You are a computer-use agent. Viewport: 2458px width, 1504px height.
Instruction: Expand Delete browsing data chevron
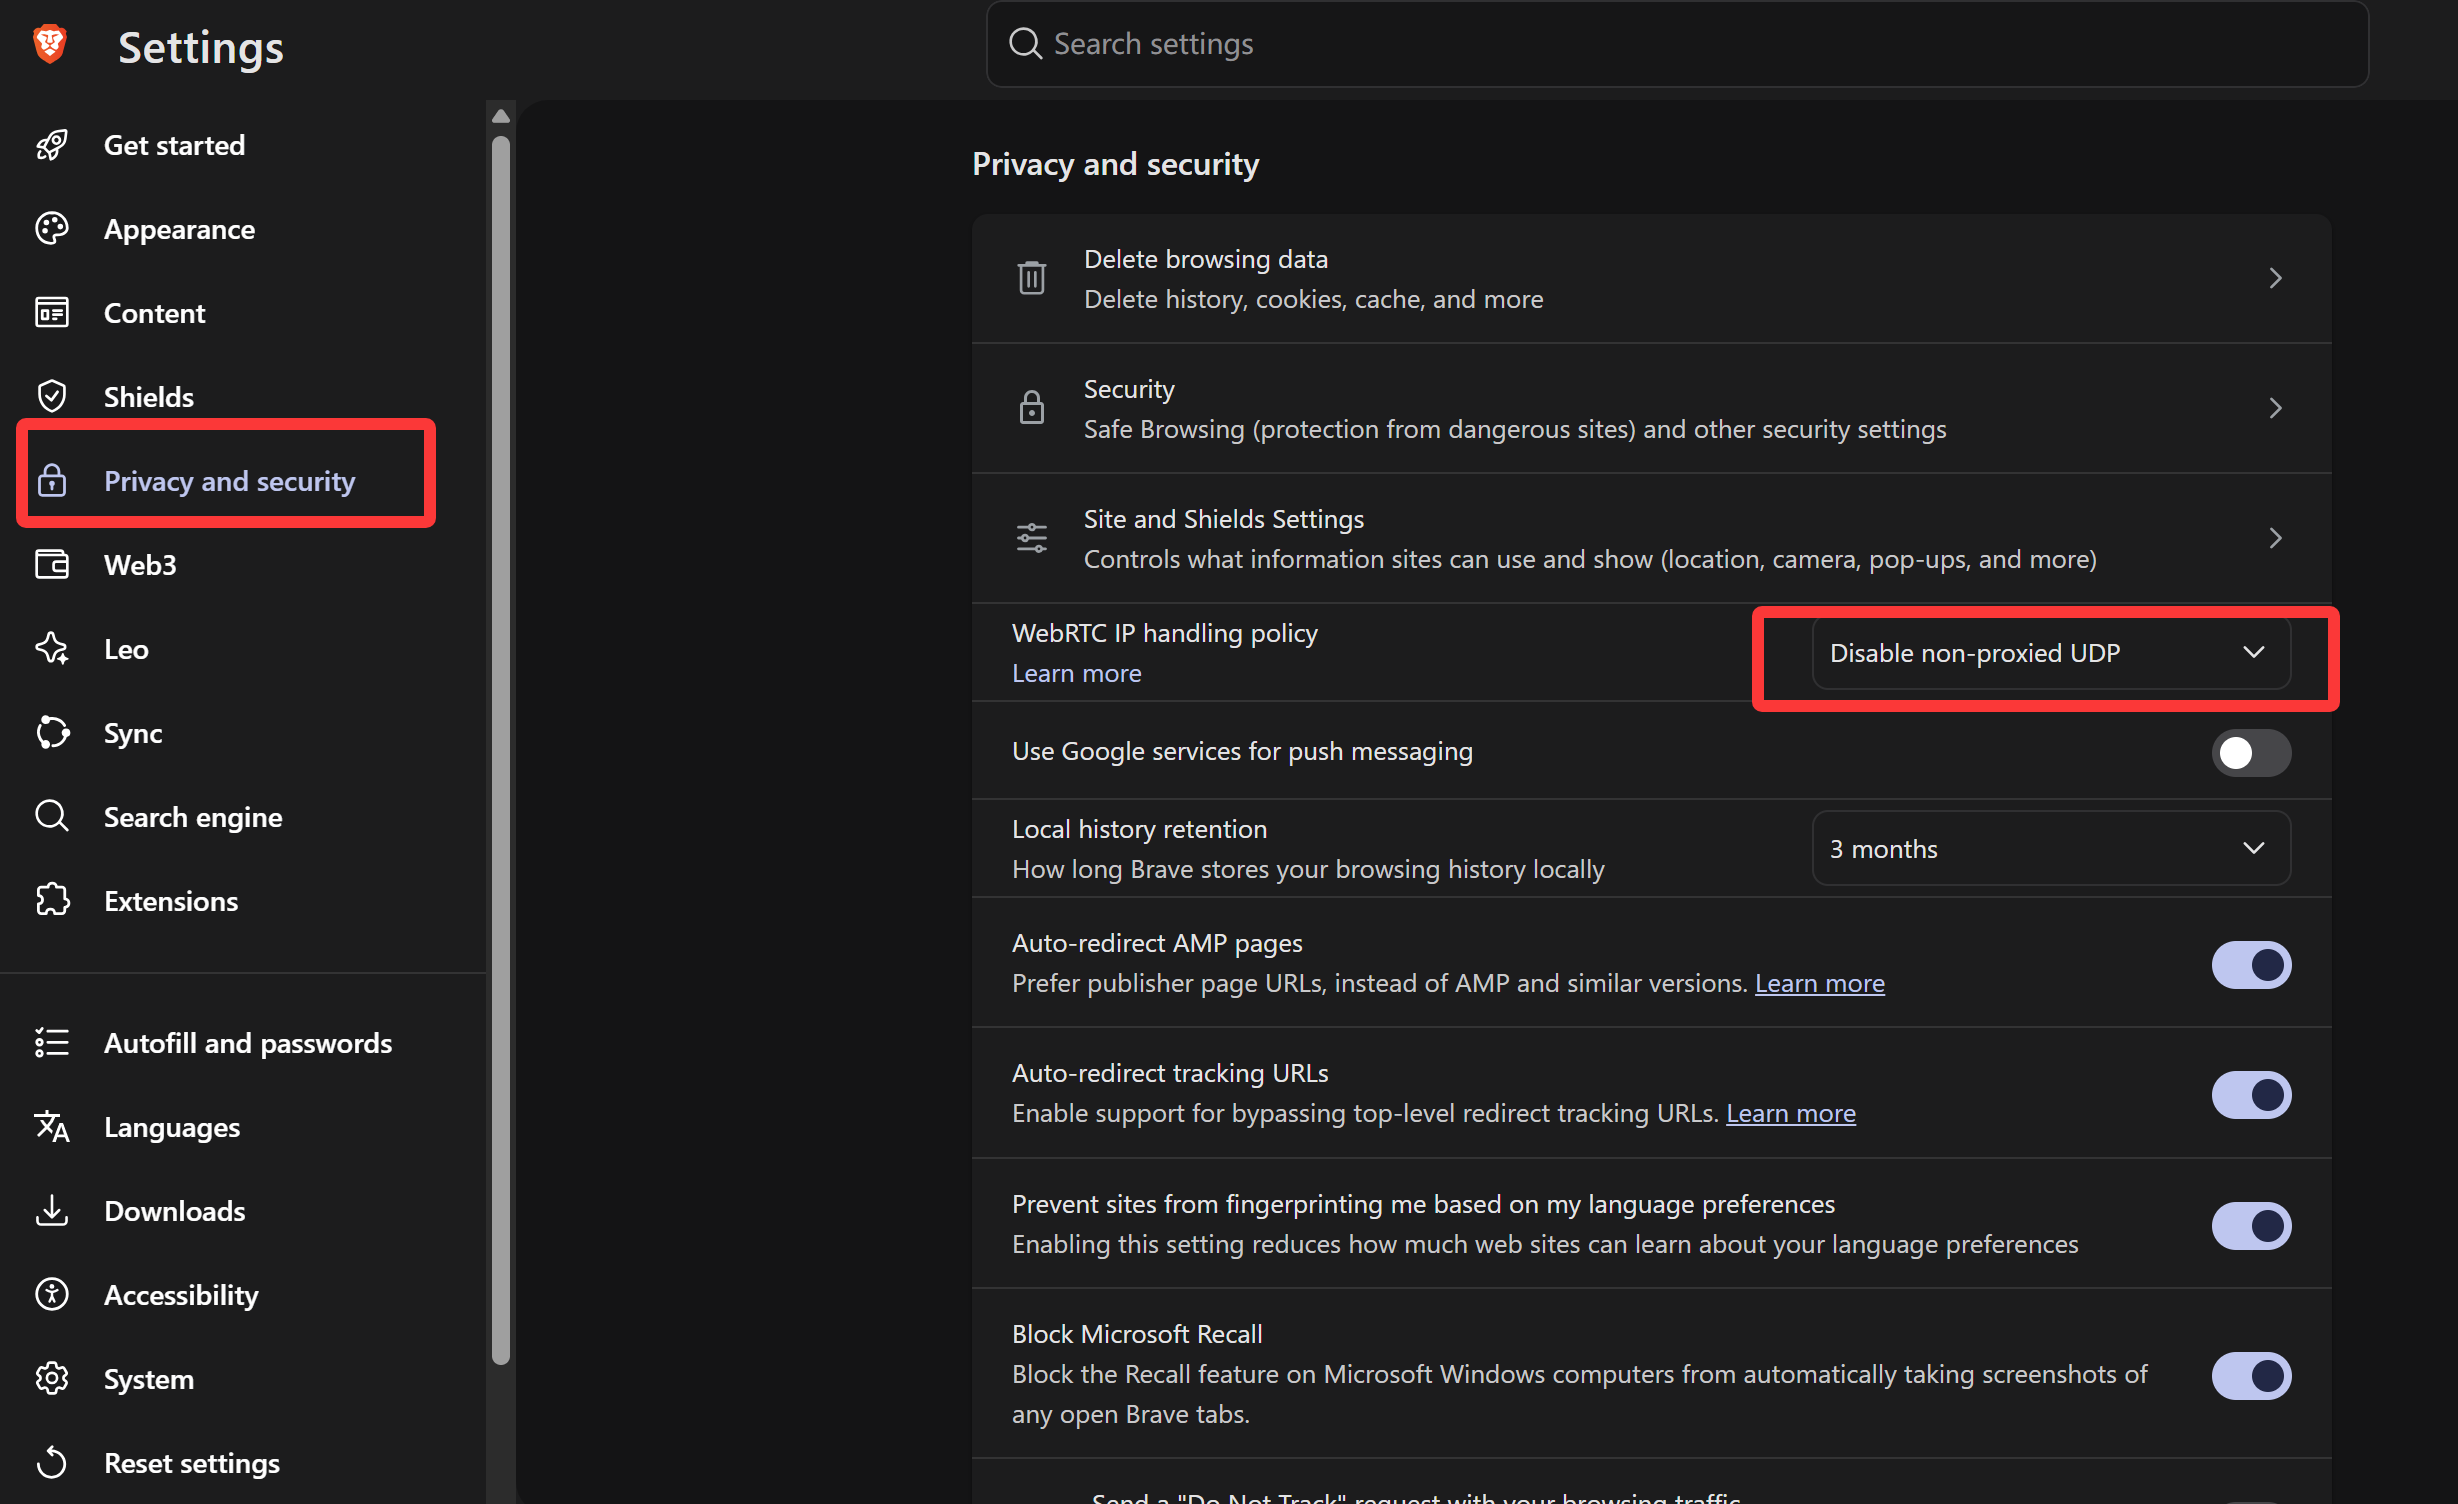coord(2275,278)
